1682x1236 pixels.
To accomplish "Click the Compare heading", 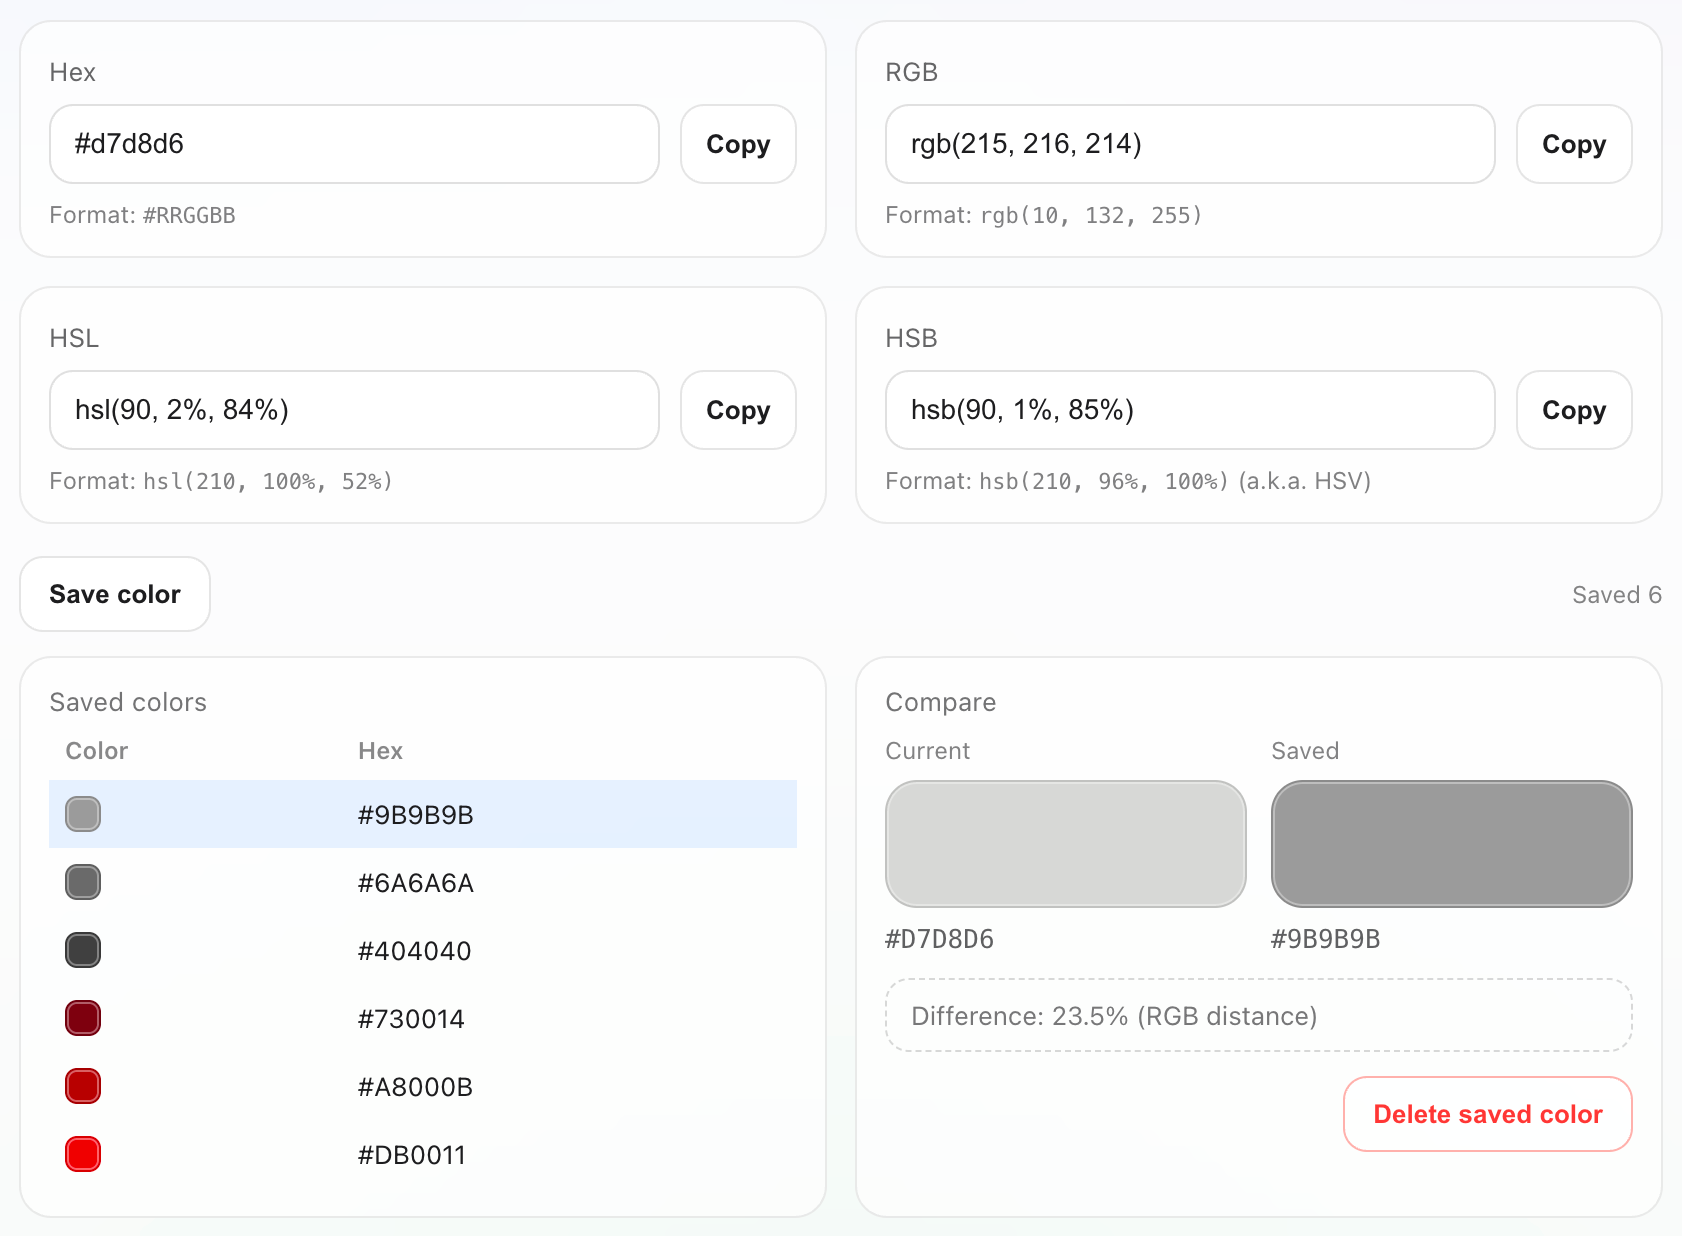I will 941,702.
